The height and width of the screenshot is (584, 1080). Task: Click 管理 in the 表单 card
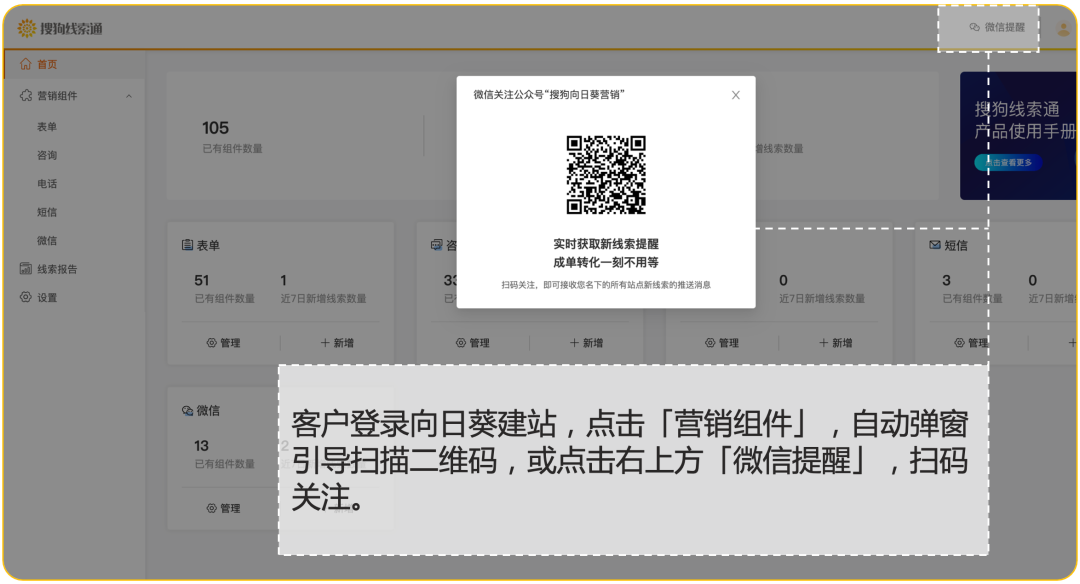(223, 343)
